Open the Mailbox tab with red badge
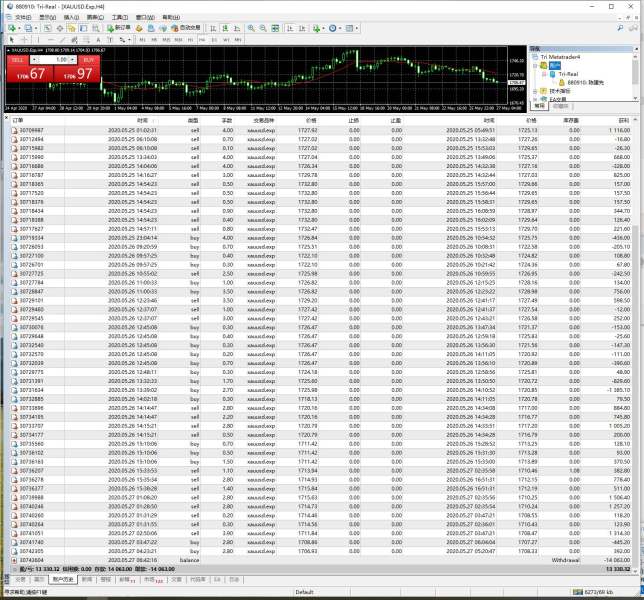 [127, 579]
